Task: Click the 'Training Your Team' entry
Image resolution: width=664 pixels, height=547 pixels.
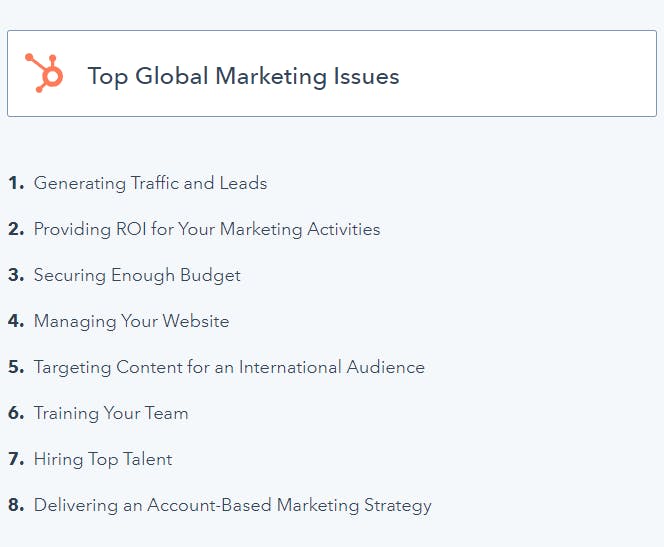Action: pos(111,413)
